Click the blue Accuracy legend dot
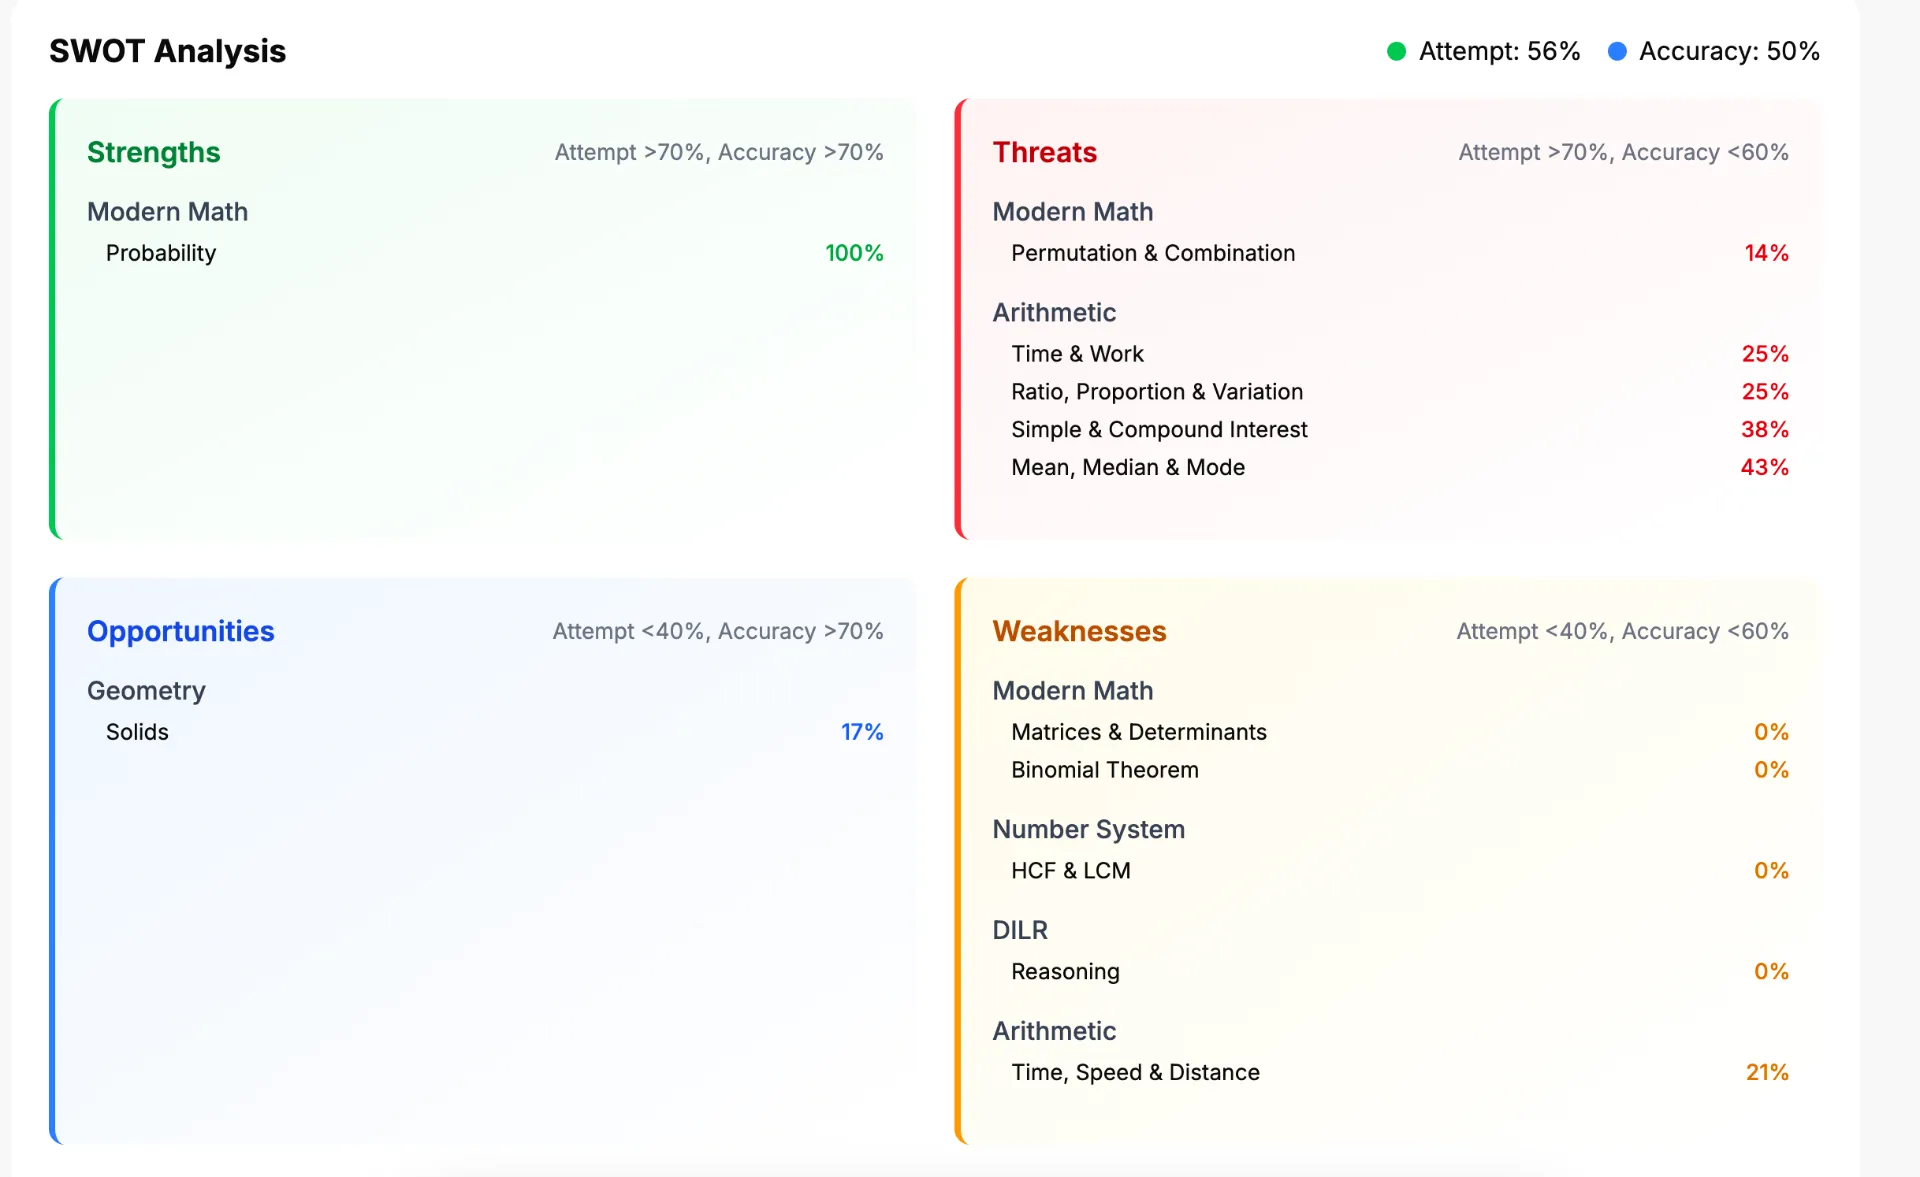This screenshot has height=1177, width=1920. click(1617, 51)
